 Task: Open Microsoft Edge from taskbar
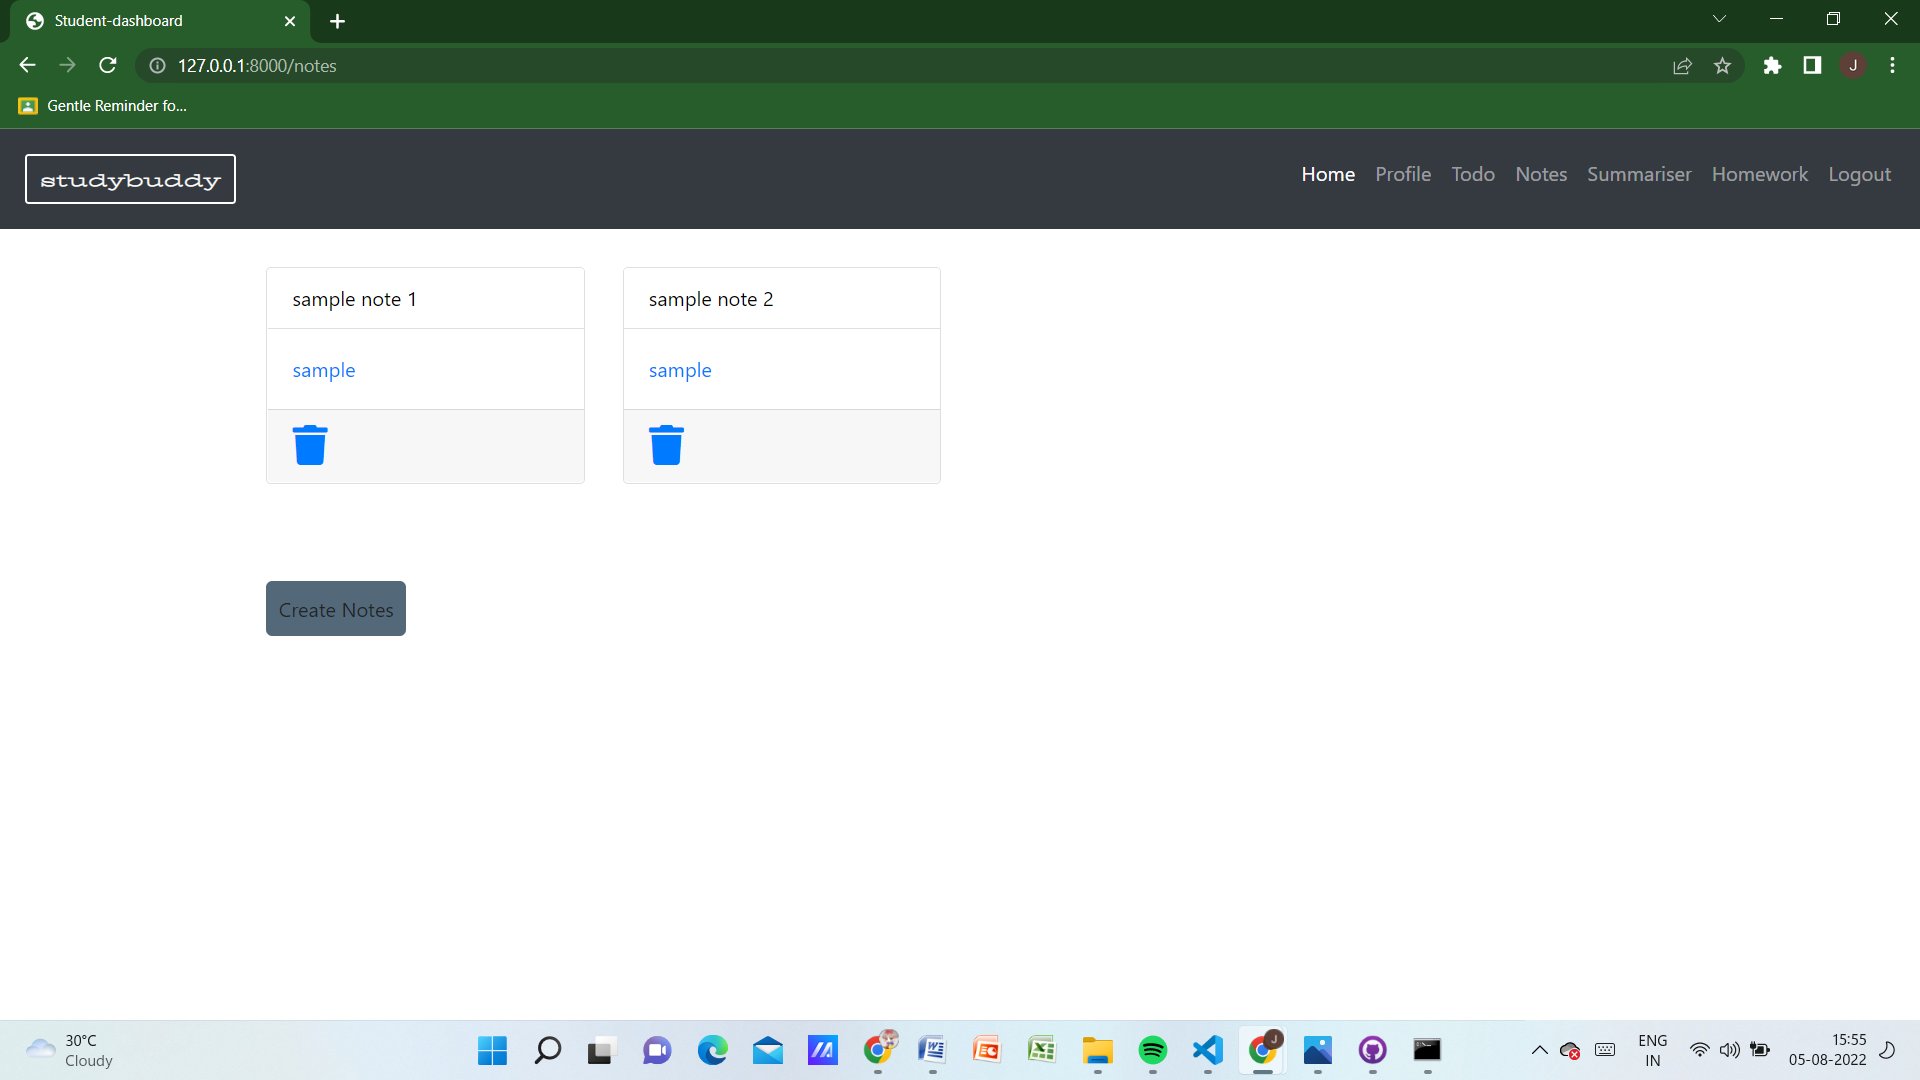click(x=712, y=1050)
